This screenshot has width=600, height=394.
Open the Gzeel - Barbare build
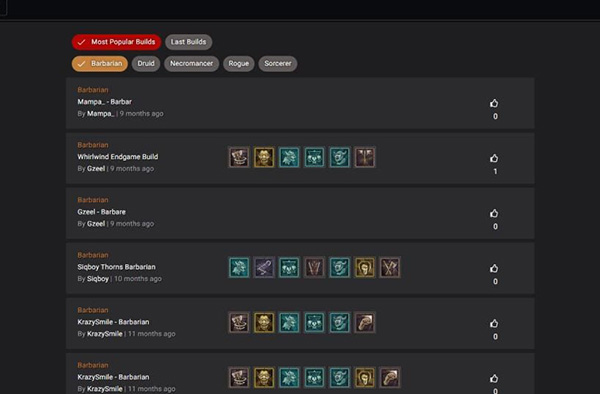[101, 212]
